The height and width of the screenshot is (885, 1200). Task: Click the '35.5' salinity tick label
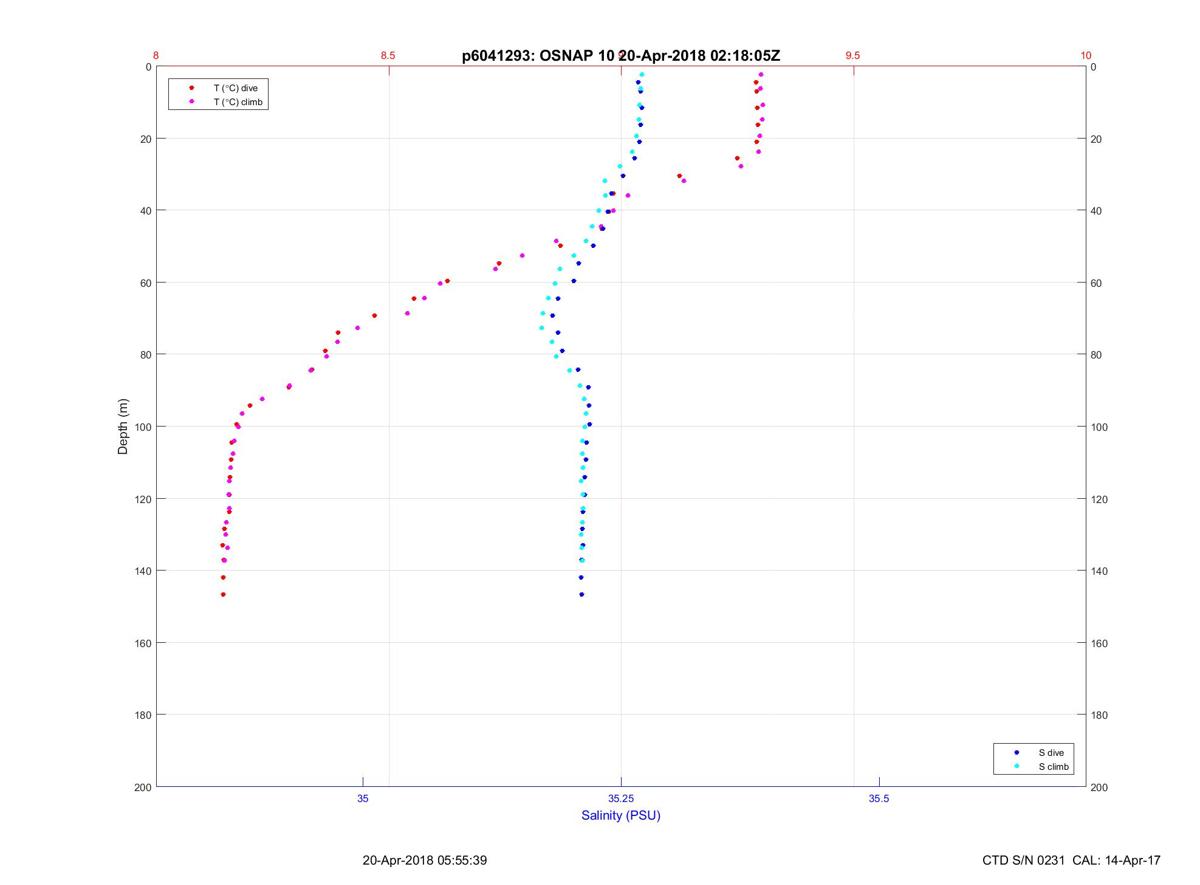tap(878, 799)
